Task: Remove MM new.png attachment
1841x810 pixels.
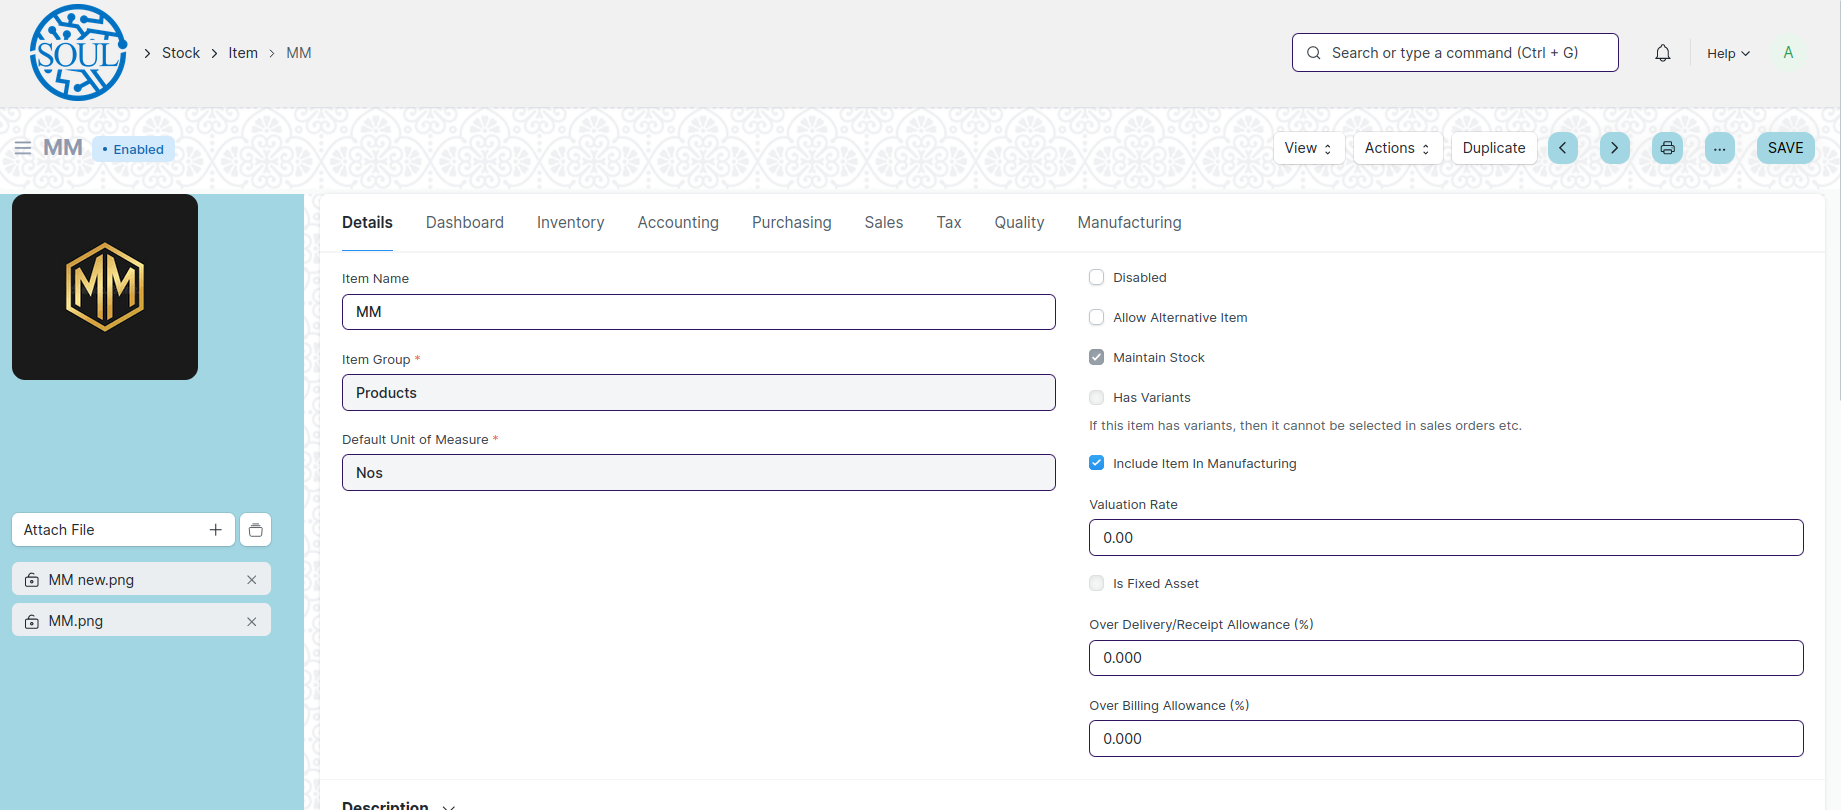Action: 251,580
